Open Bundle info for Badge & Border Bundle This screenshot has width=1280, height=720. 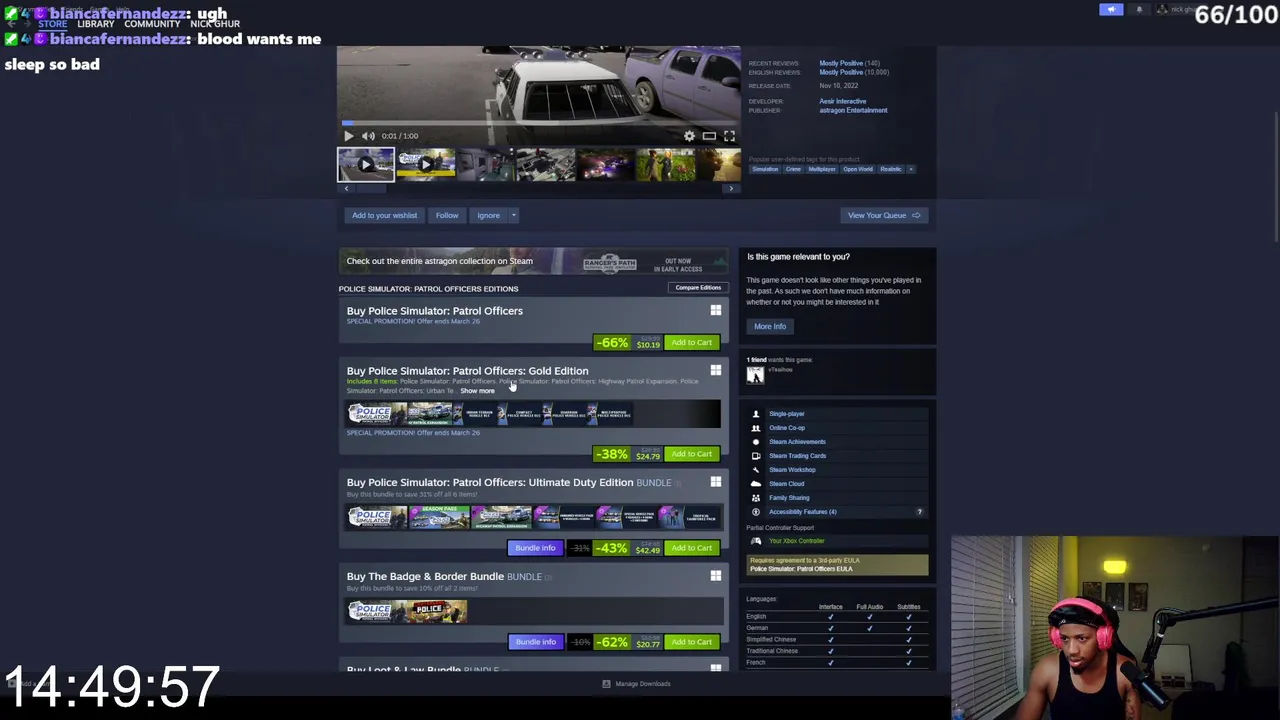pos(535,642)
